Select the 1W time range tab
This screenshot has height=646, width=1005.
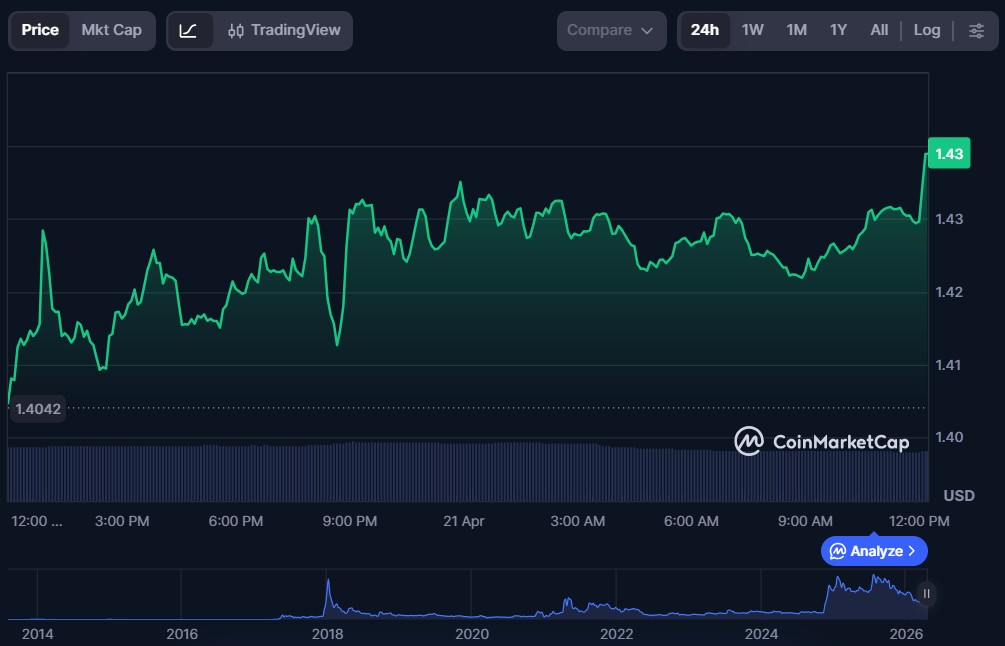click(752, 31)
